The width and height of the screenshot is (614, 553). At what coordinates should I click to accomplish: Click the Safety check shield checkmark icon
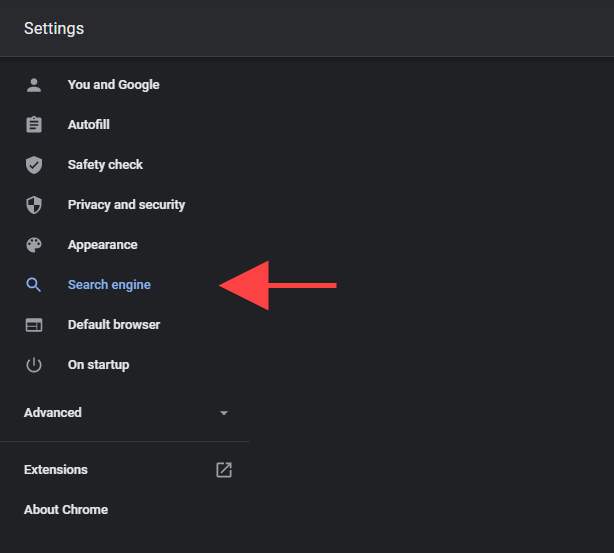[x=34, y=165]
